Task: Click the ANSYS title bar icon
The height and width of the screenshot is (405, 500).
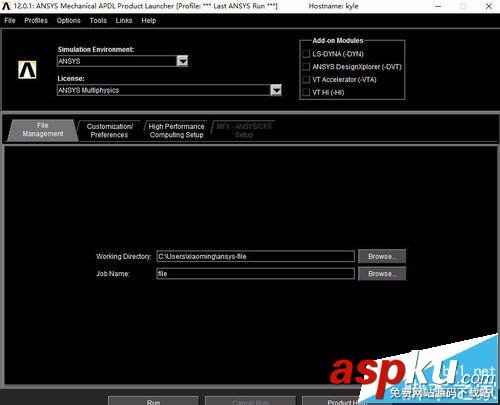Action: tap(6, 6)
